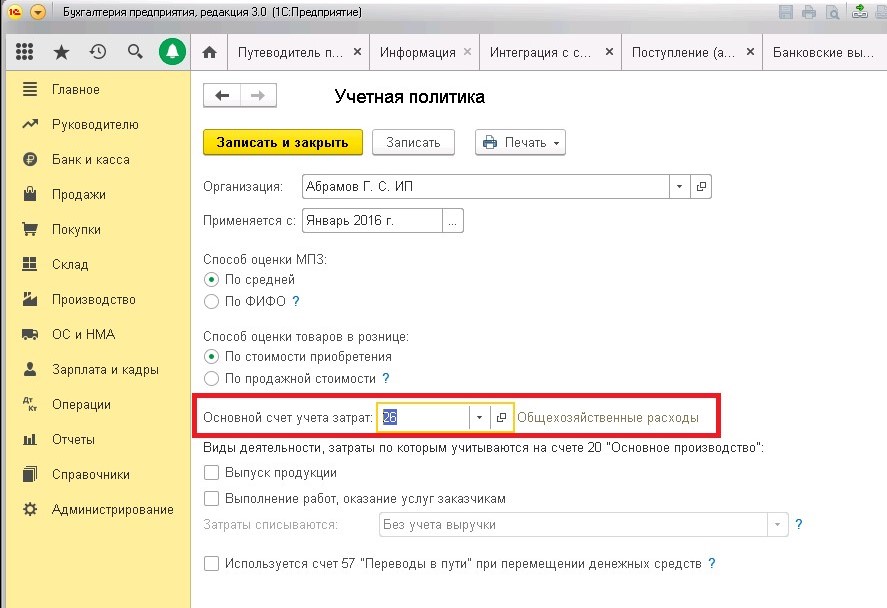Click the back arrow navigation button
Image resolution: width=887 pixels, height=608 pixels.
pos(222,96)
